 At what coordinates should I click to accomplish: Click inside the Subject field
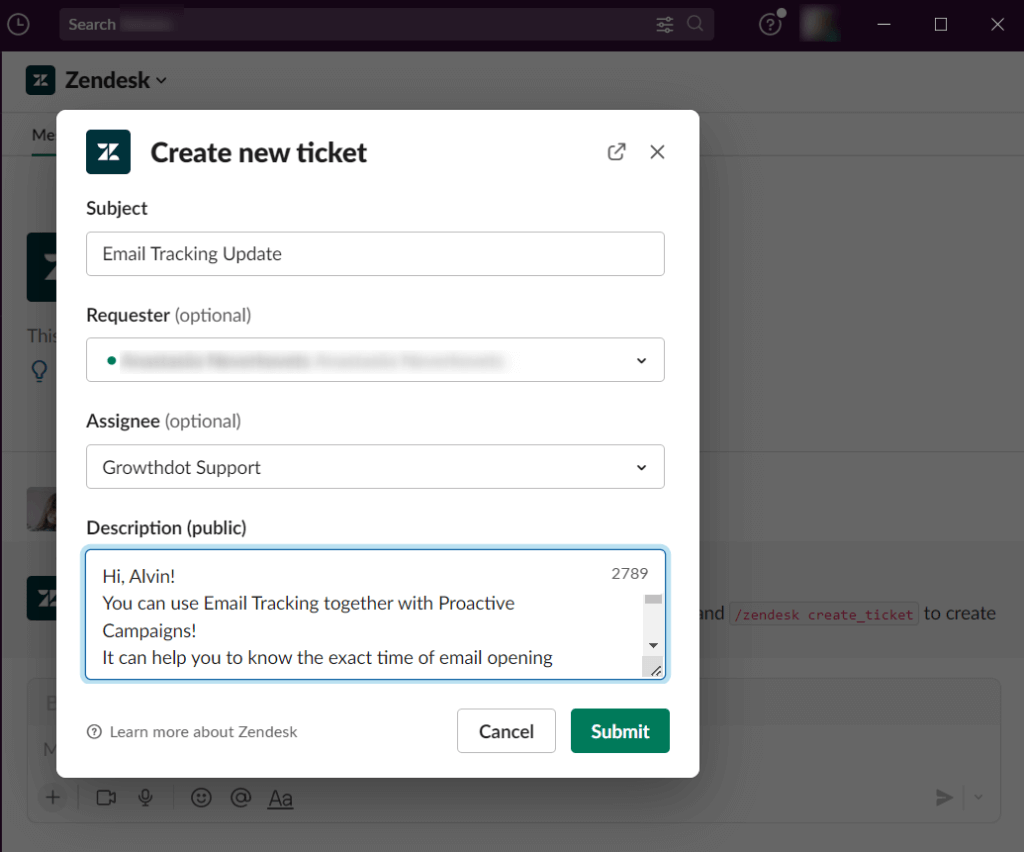coord(375,253)
